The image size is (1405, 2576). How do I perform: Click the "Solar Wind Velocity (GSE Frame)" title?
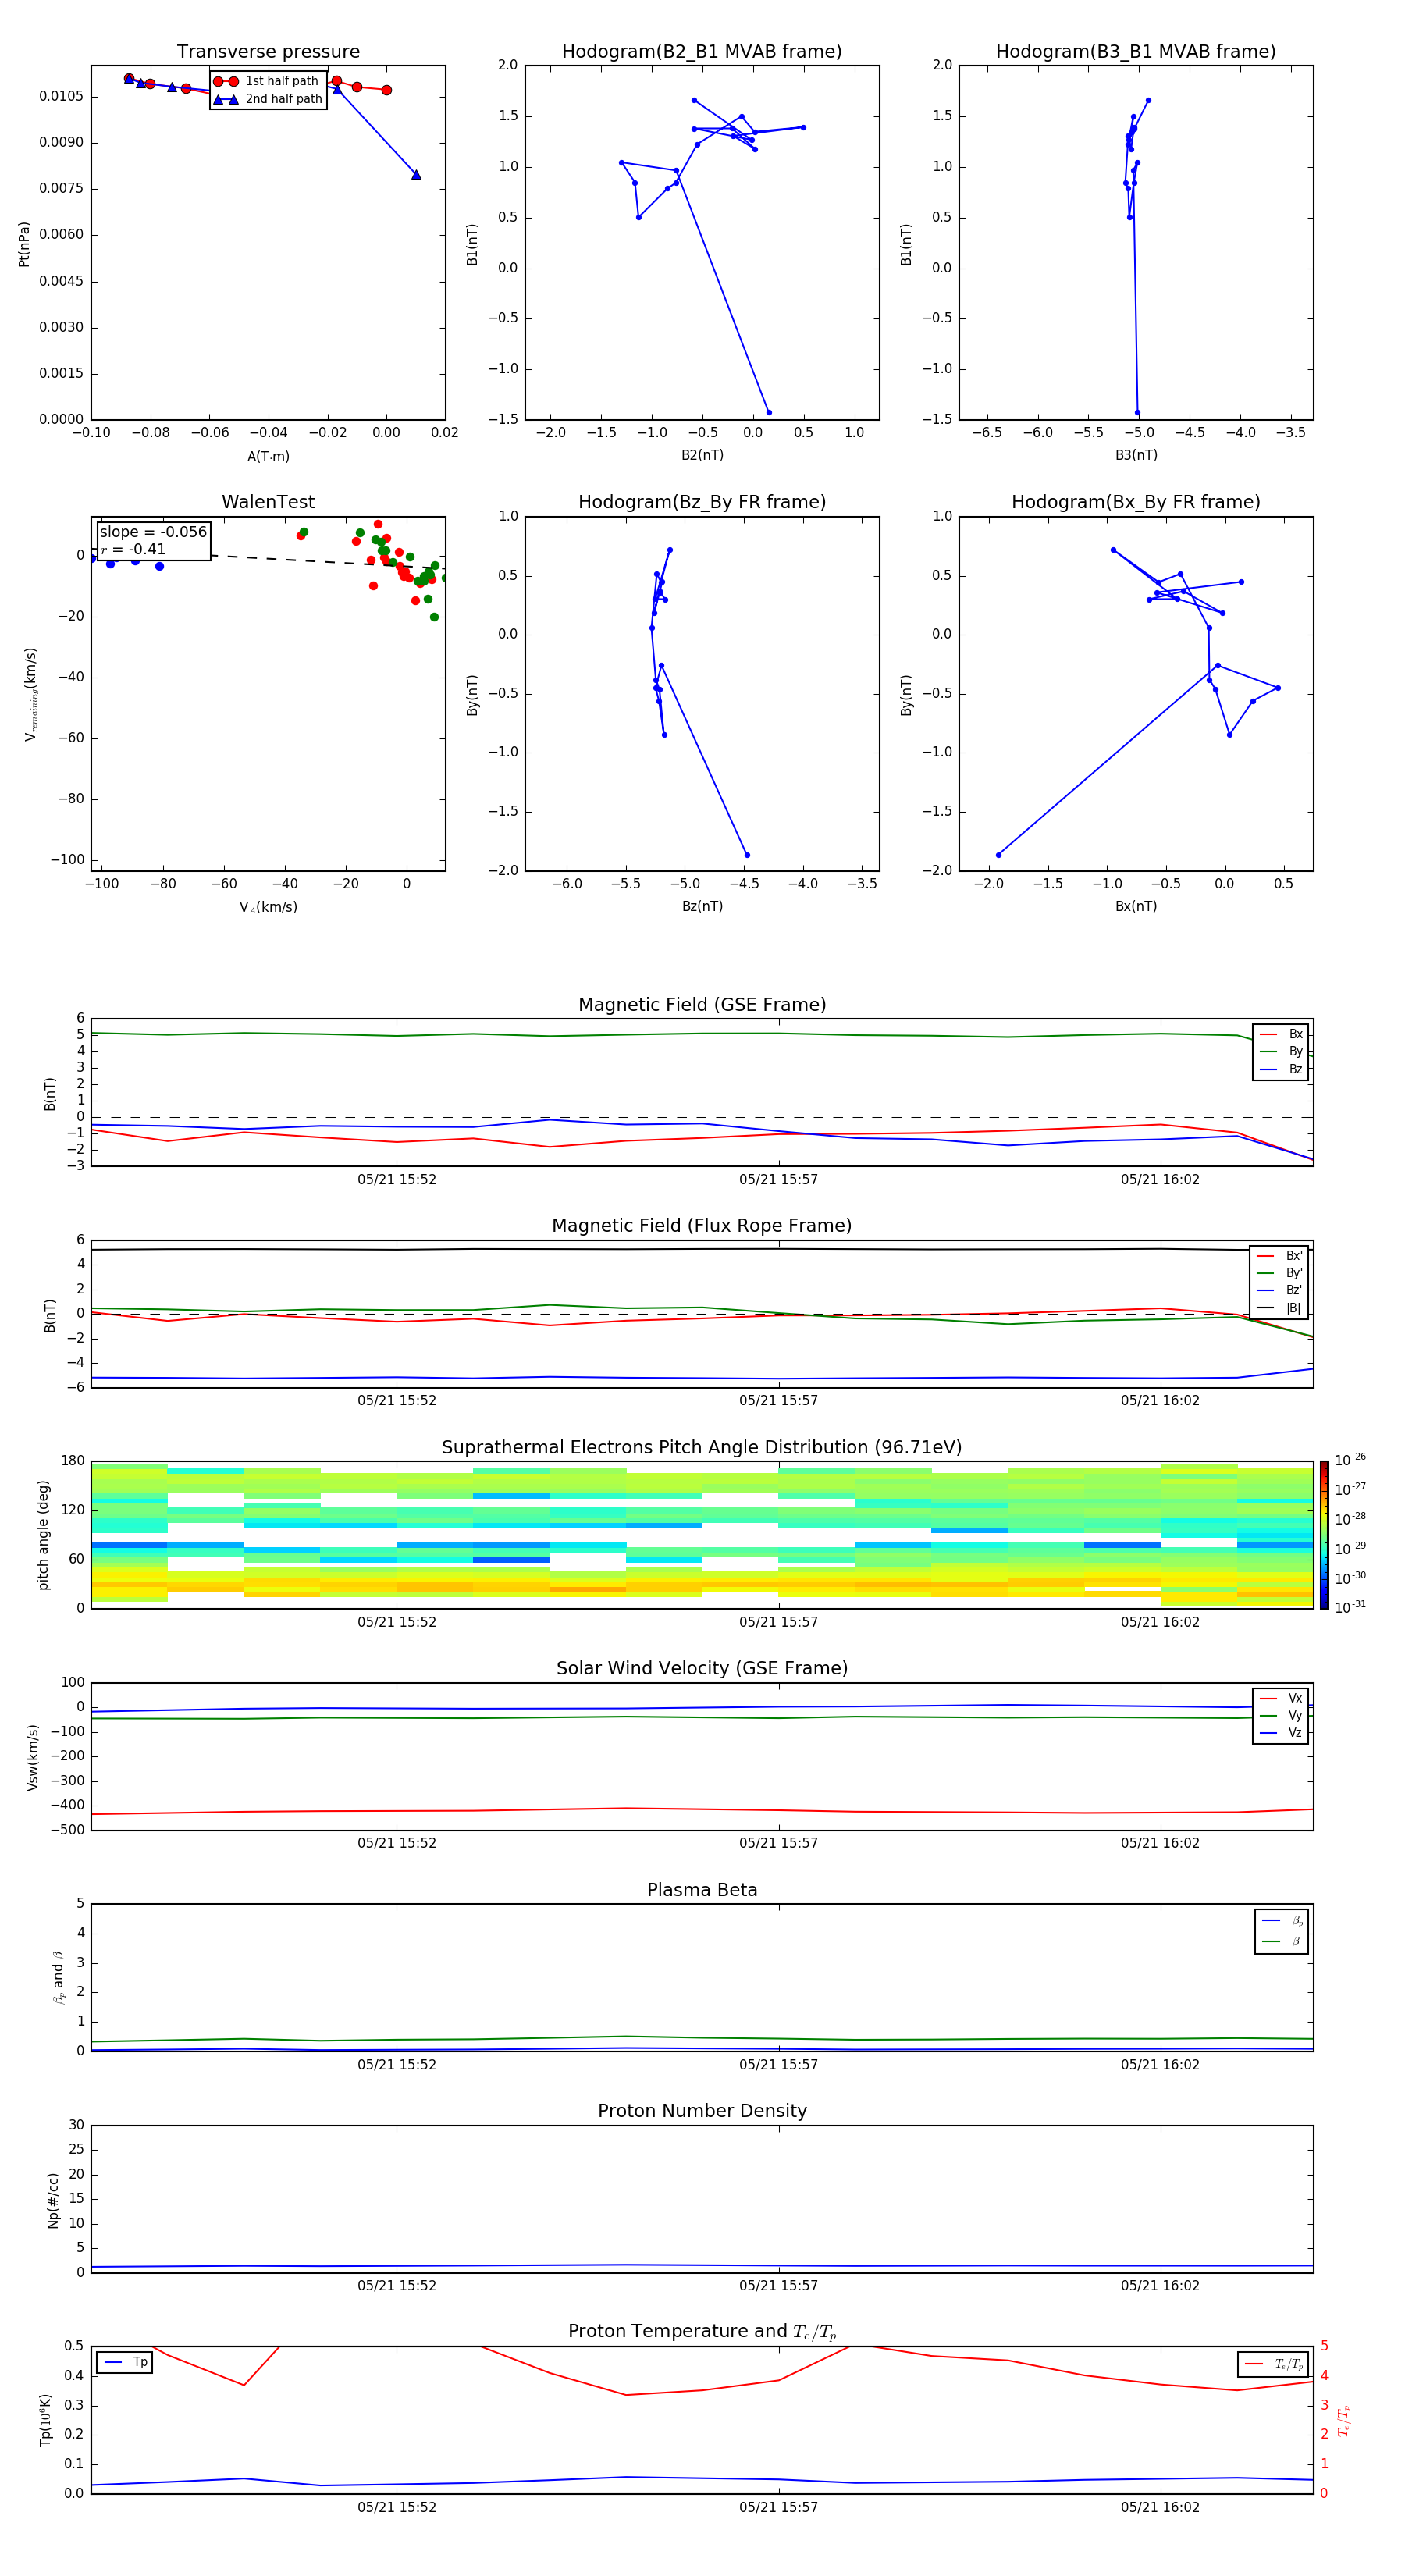click(x=702, y=1669)
